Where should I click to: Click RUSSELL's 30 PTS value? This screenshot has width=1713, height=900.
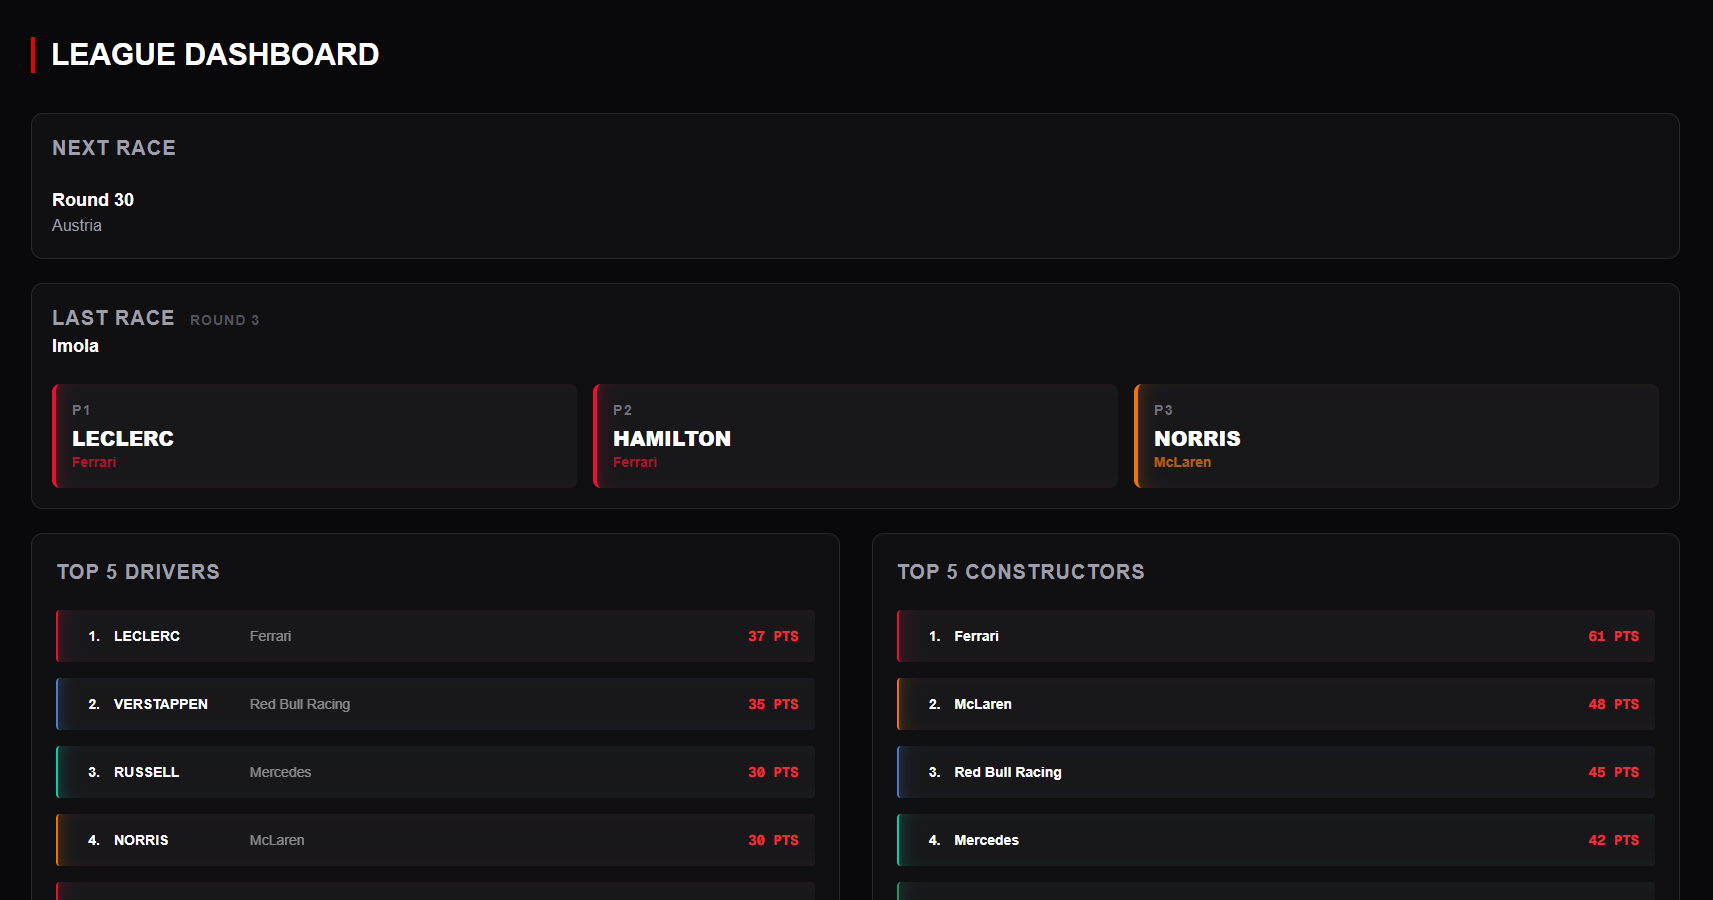pos(773,772)
